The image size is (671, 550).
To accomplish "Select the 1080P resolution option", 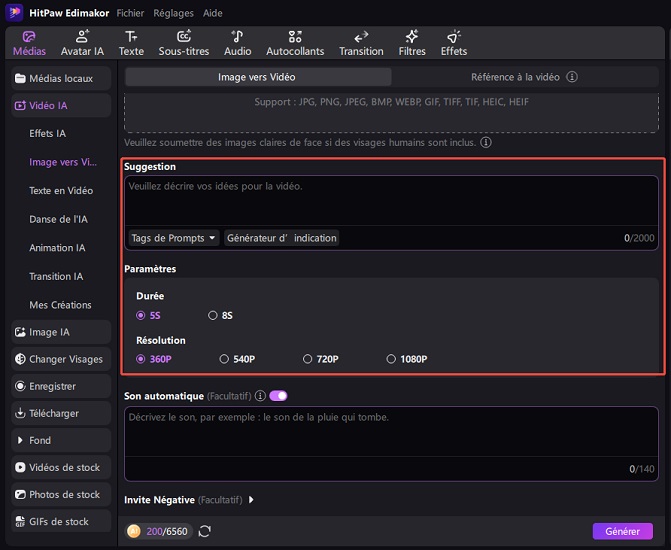I will pos(392,359).
